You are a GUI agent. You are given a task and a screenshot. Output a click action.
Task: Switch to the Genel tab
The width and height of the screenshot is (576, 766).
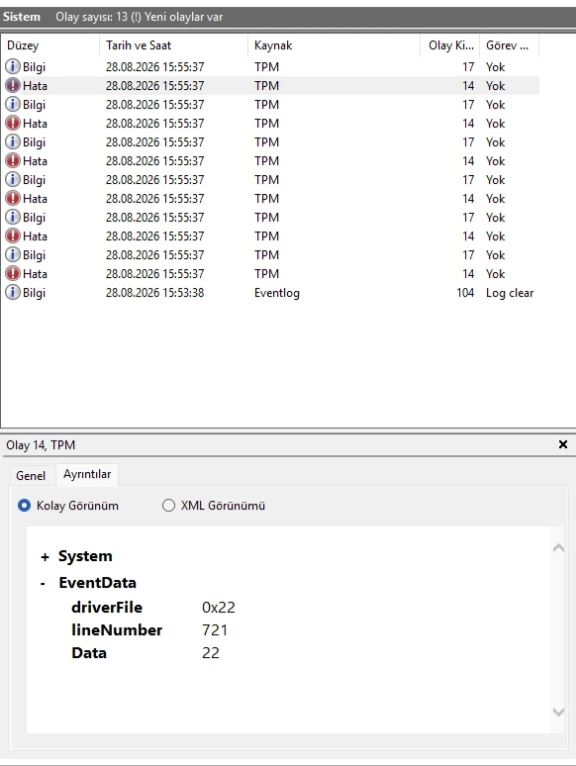[31, 475]
